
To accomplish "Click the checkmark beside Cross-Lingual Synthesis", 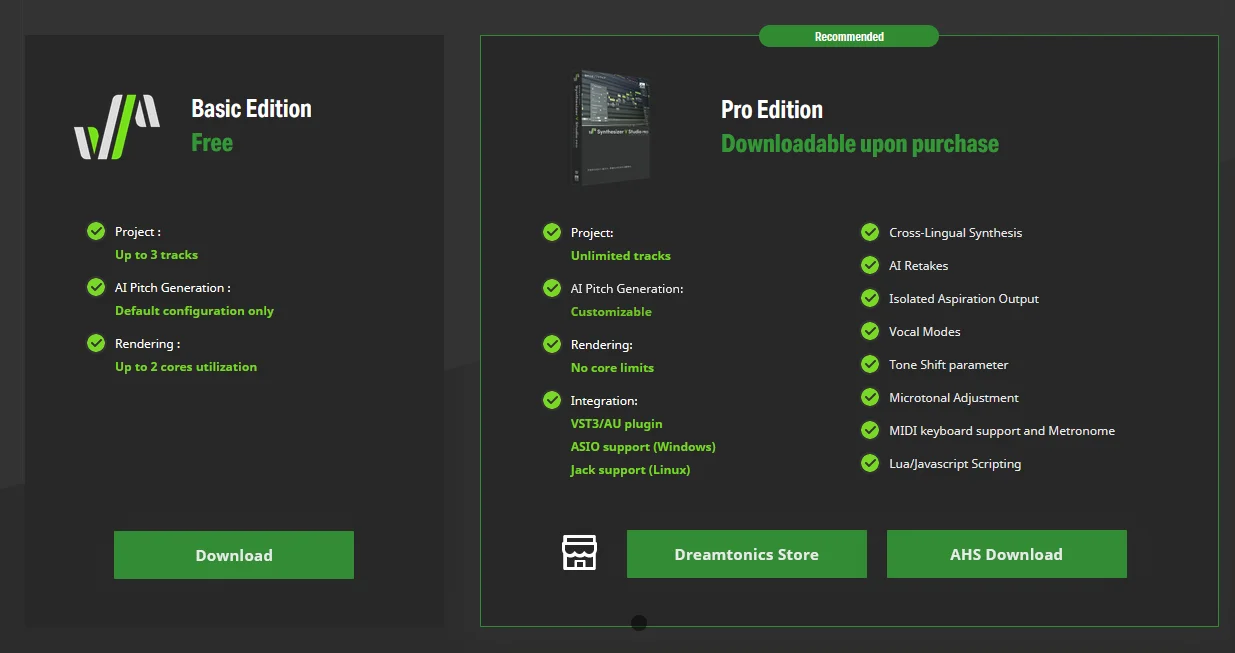I will point(870,233).
